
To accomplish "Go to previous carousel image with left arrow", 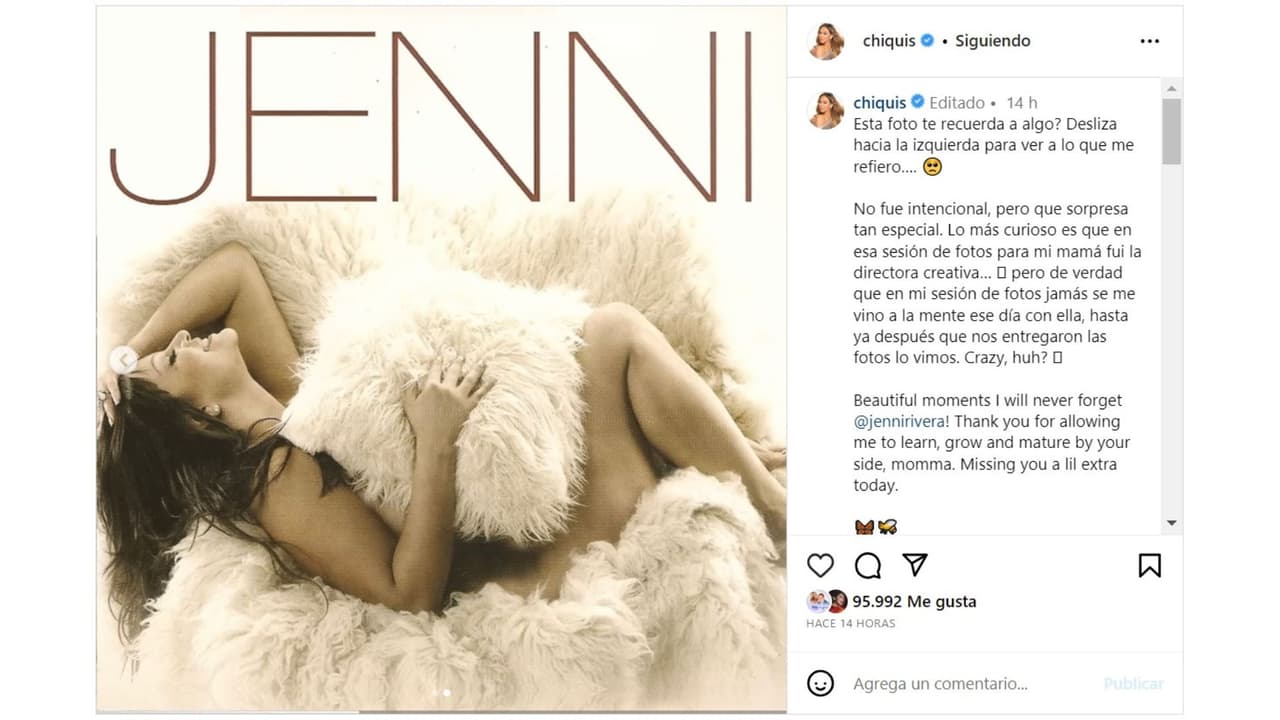I will [124, 360].
